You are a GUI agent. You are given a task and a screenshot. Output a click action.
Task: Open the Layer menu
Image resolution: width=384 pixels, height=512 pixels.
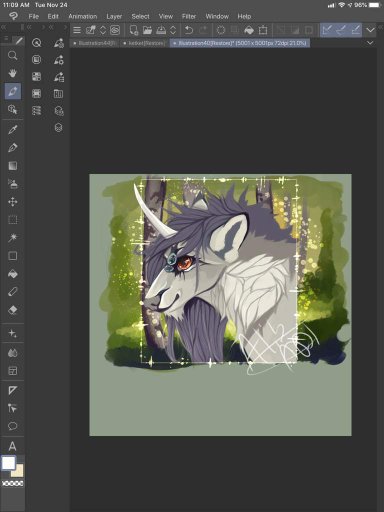(114, 16)
